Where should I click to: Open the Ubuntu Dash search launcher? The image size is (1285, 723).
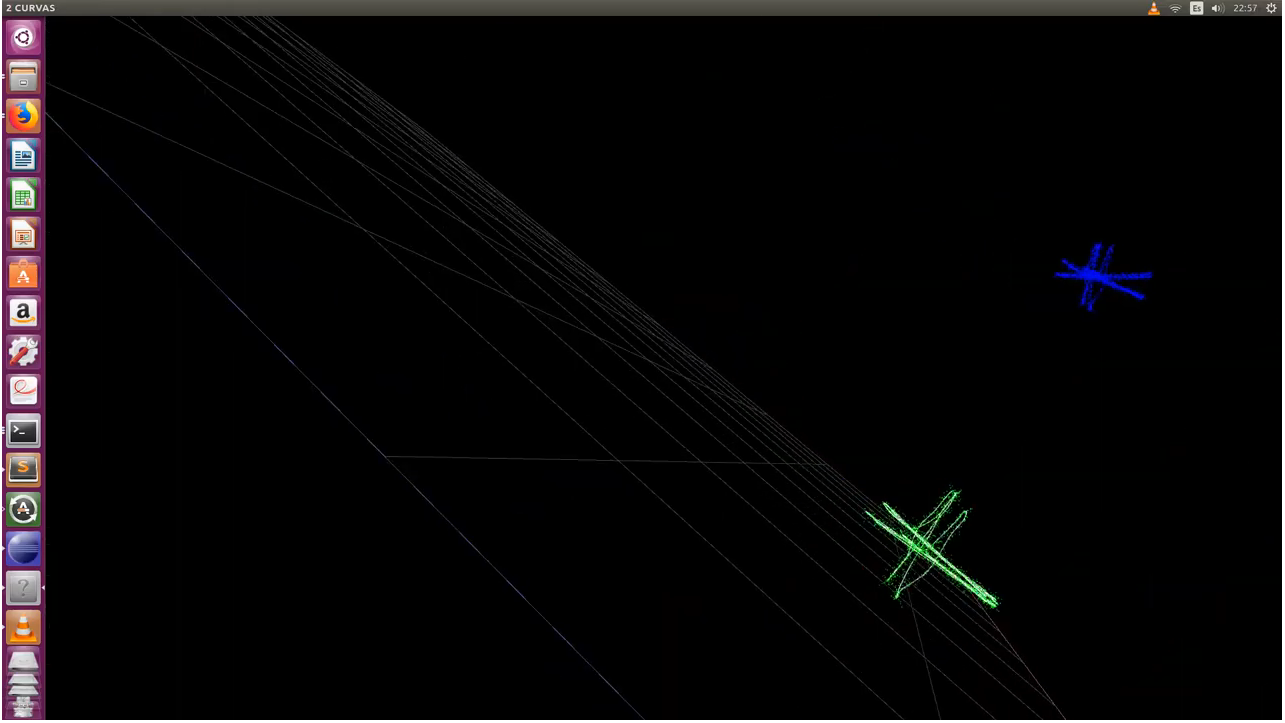pos(23,38)
